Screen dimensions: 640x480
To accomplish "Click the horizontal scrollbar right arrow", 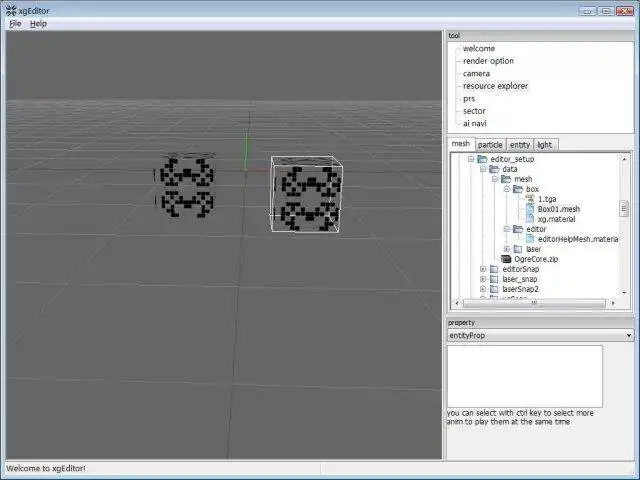I will pos(613,303).
